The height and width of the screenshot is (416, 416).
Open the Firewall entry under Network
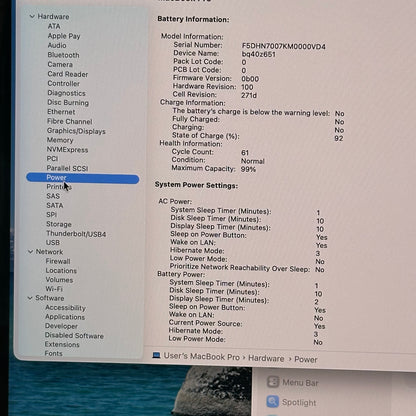coord(58,261)
